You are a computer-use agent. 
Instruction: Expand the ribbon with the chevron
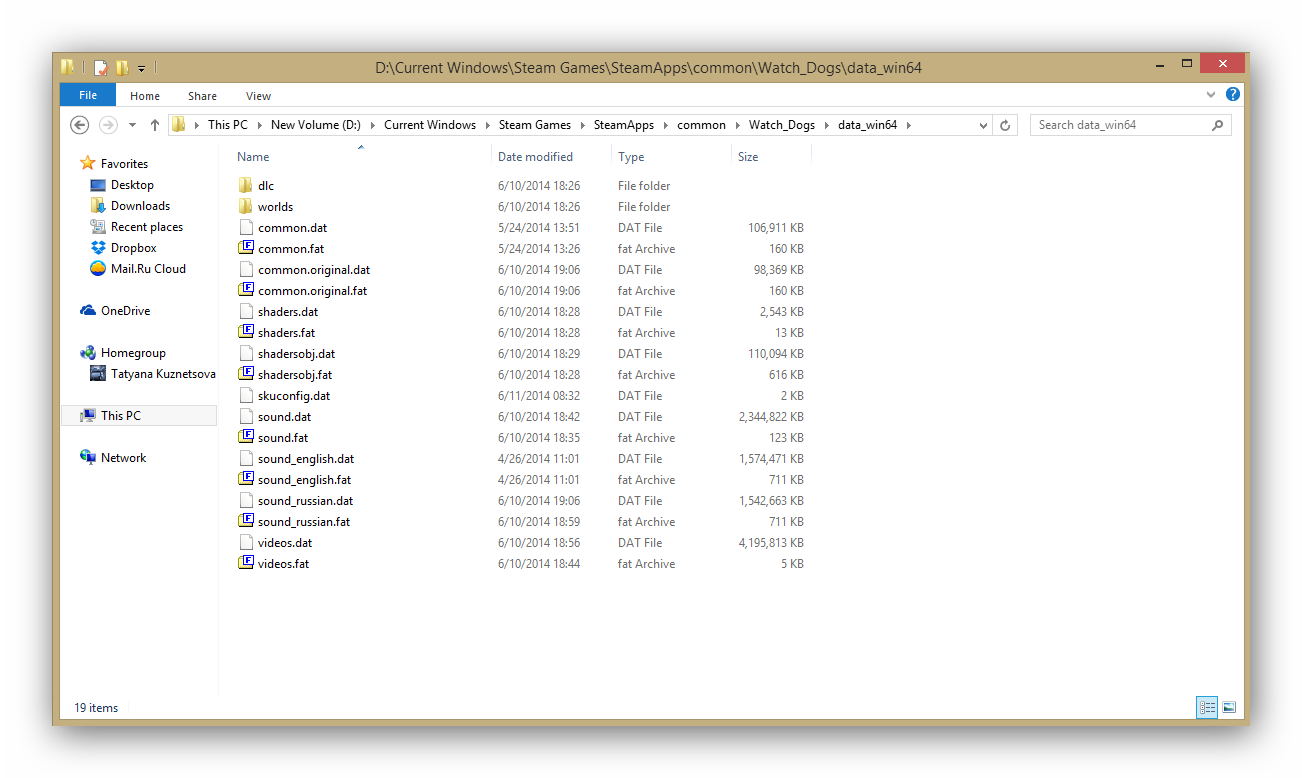[x=1212, y=95]
